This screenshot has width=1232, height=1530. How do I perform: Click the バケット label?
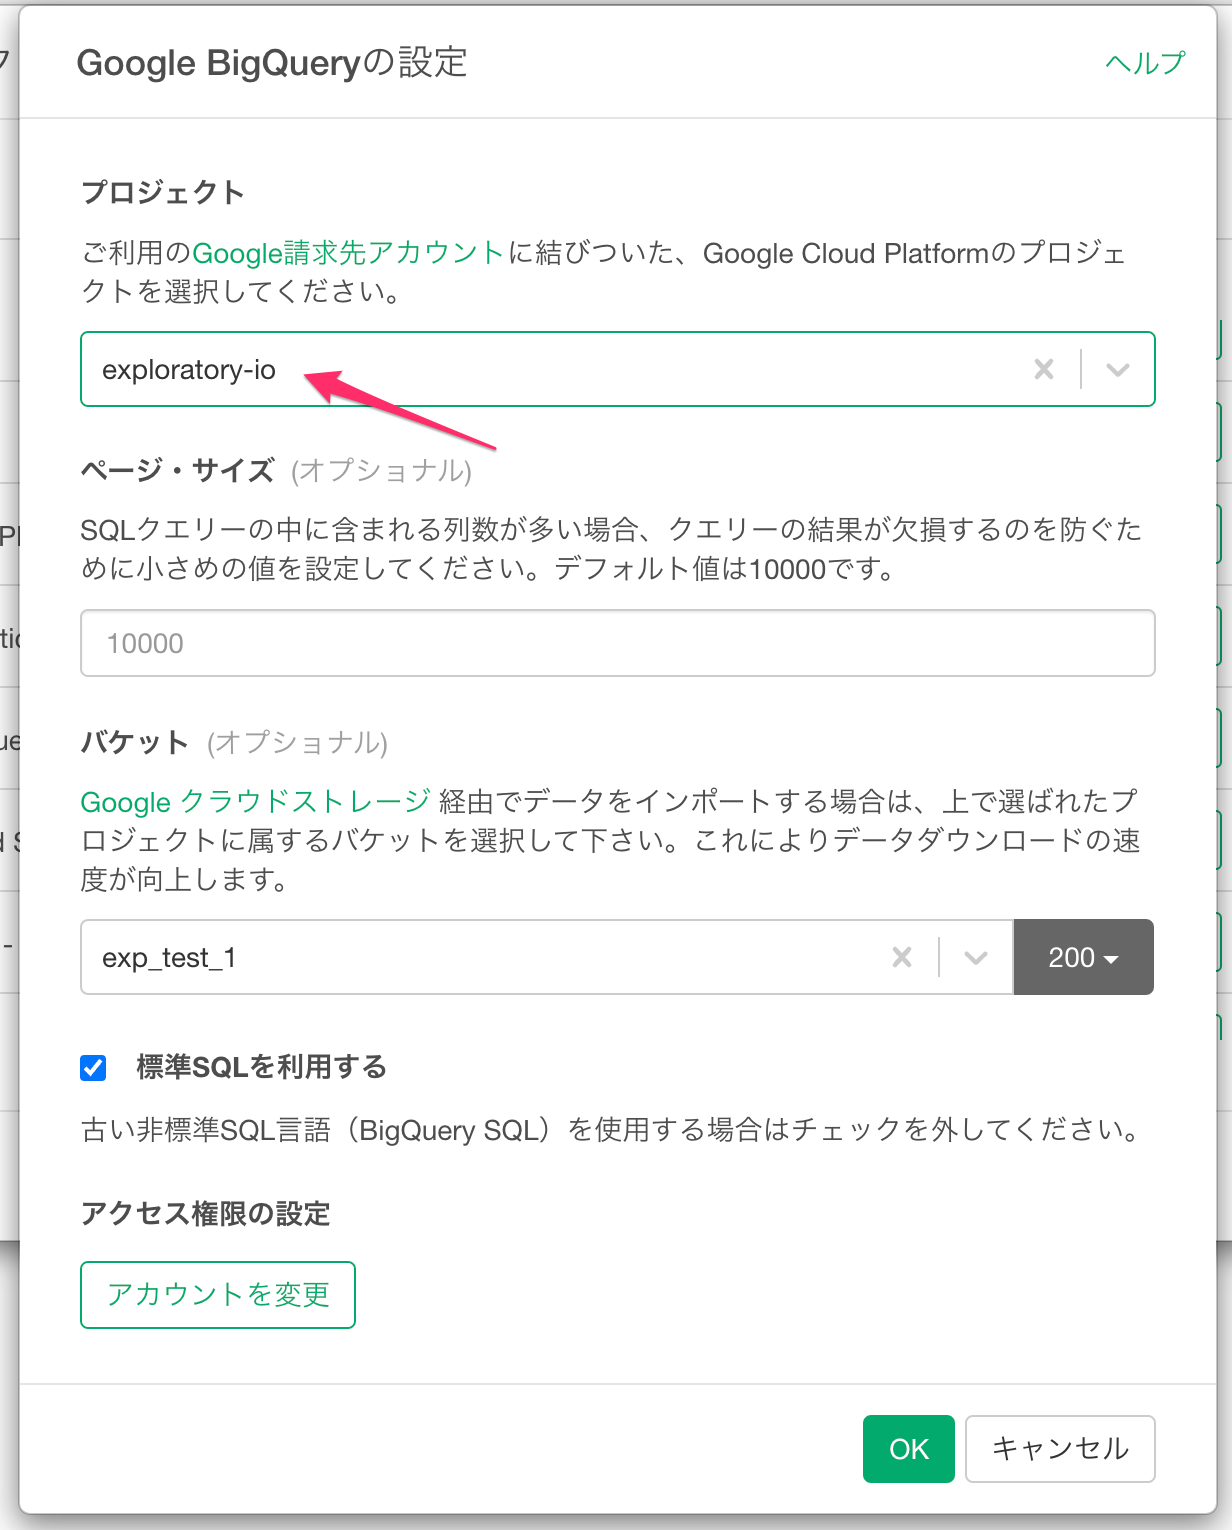click(x=135, y=742)
